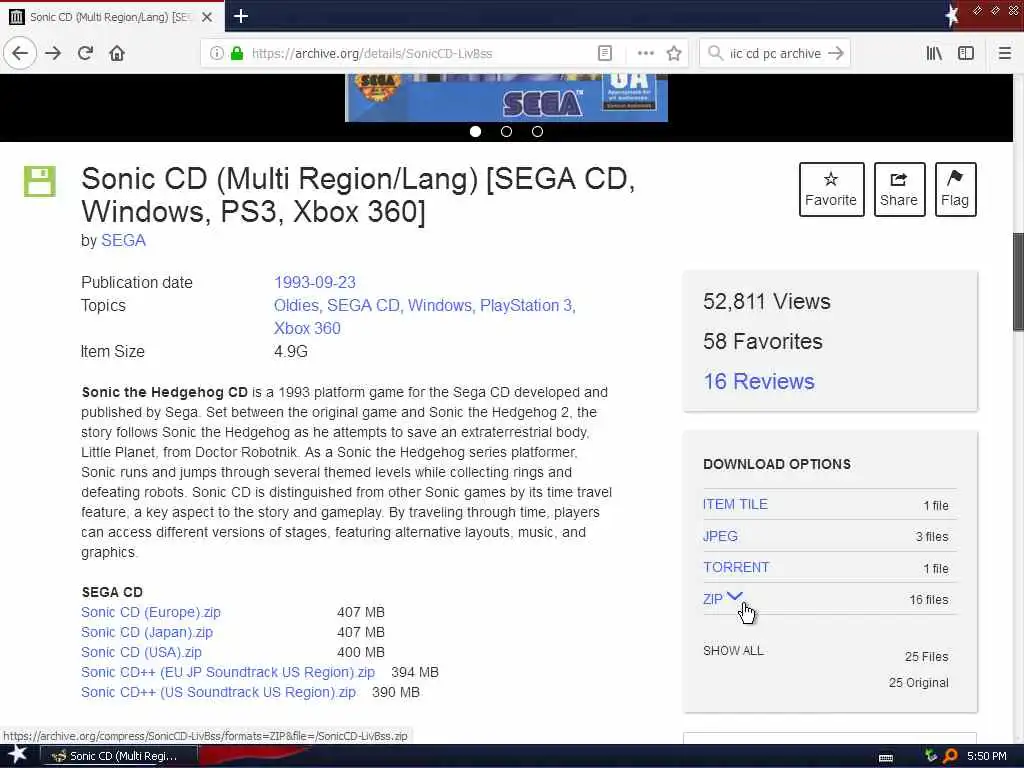The height and width of the screenshot is (768, 1024).
Task: Click the white star in title bar
Action: (x=952, y=16)
